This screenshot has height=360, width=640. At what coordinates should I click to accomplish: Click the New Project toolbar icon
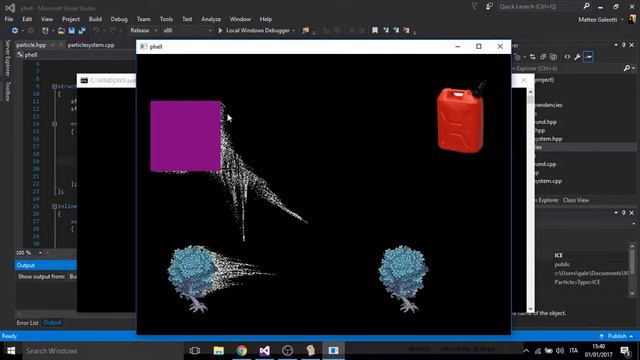pyautogui.click(x=45, y=31)
